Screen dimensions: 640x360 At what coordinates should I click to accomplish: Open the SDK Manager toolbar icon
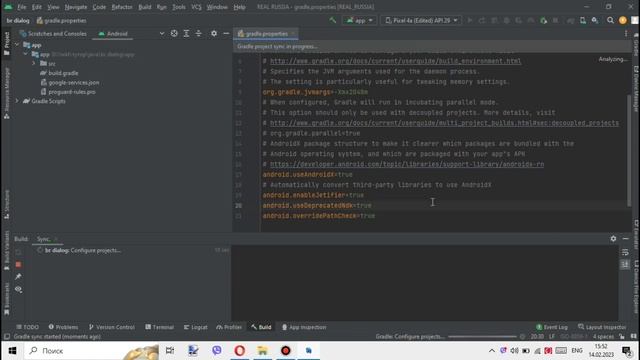point(595,20)
